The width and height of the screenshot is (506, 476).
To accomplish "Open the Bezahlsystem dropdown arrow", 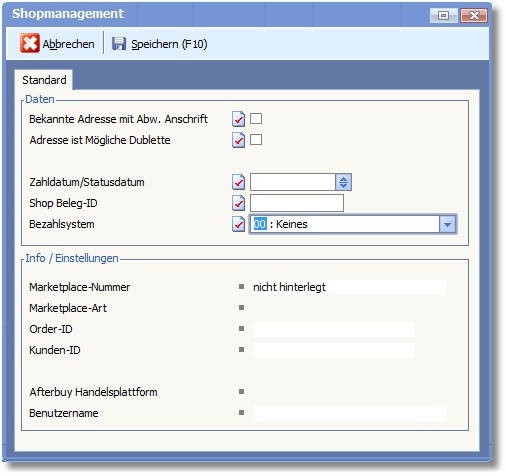I will 447,224.
